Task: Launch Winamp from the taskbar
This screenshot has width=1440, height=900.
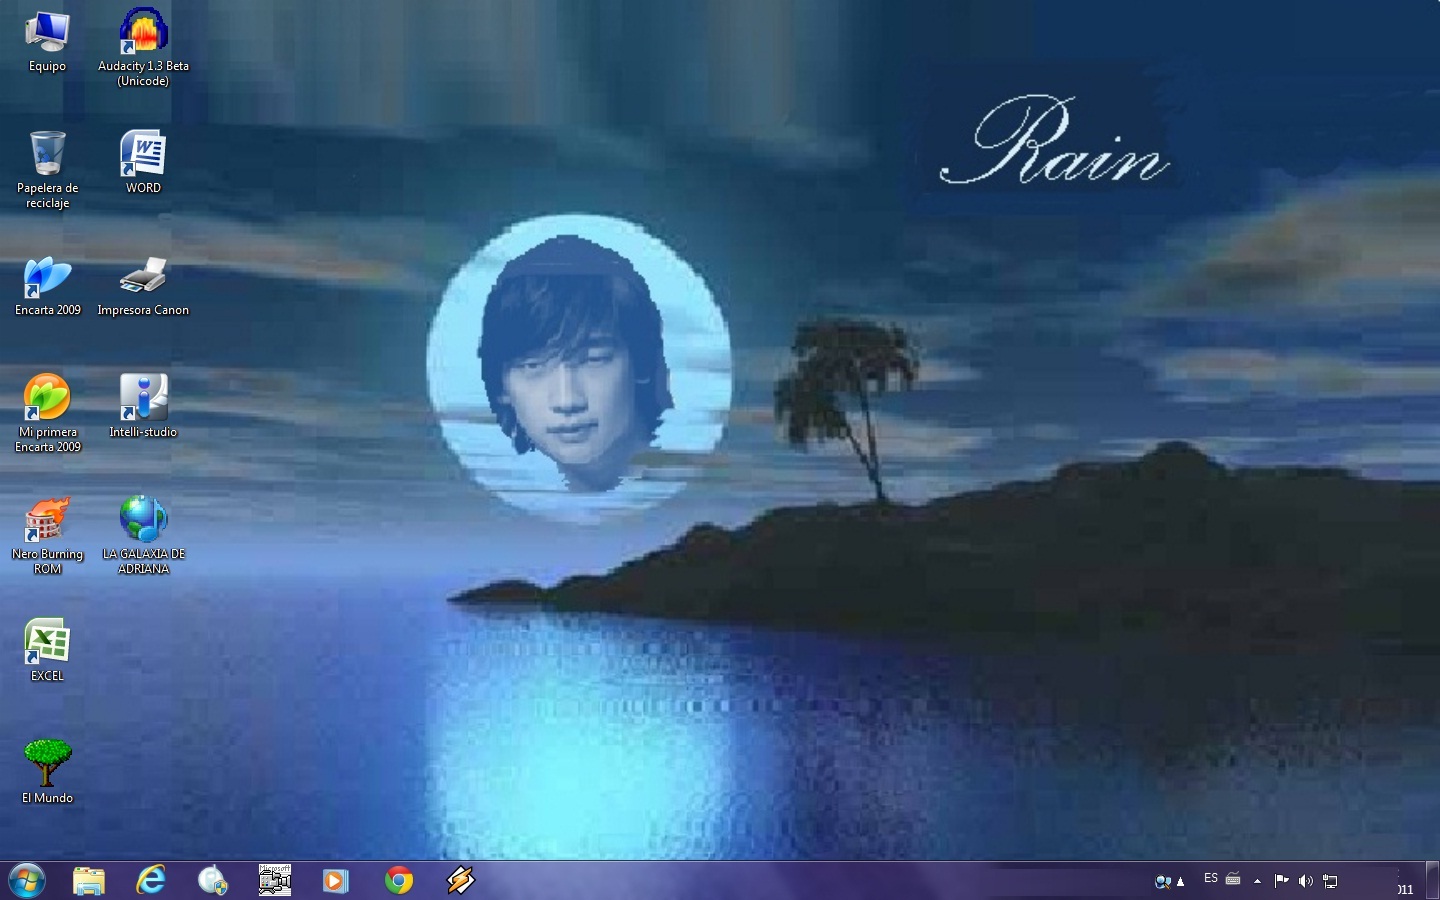Action: coord(460,881)
